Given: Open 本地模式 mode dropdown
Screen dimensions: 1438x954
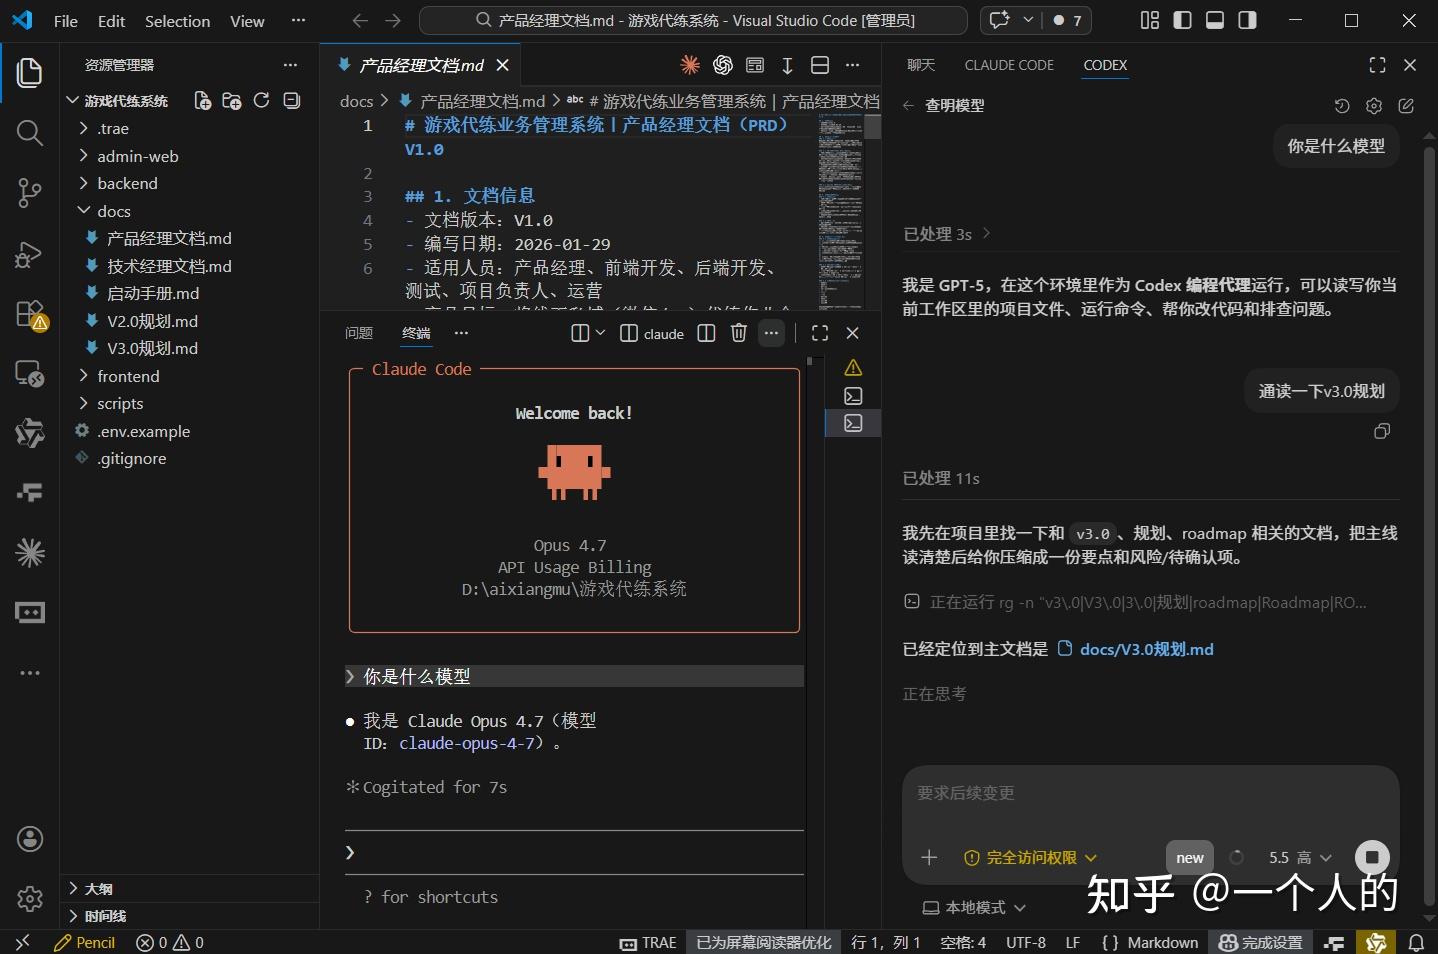Looking at the screenshot, I should (x=974, y=907).
